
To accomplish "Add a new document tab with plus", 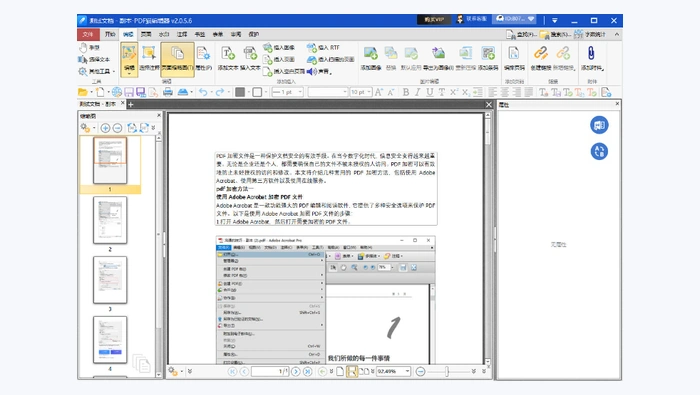I will (x=131, y=105).
